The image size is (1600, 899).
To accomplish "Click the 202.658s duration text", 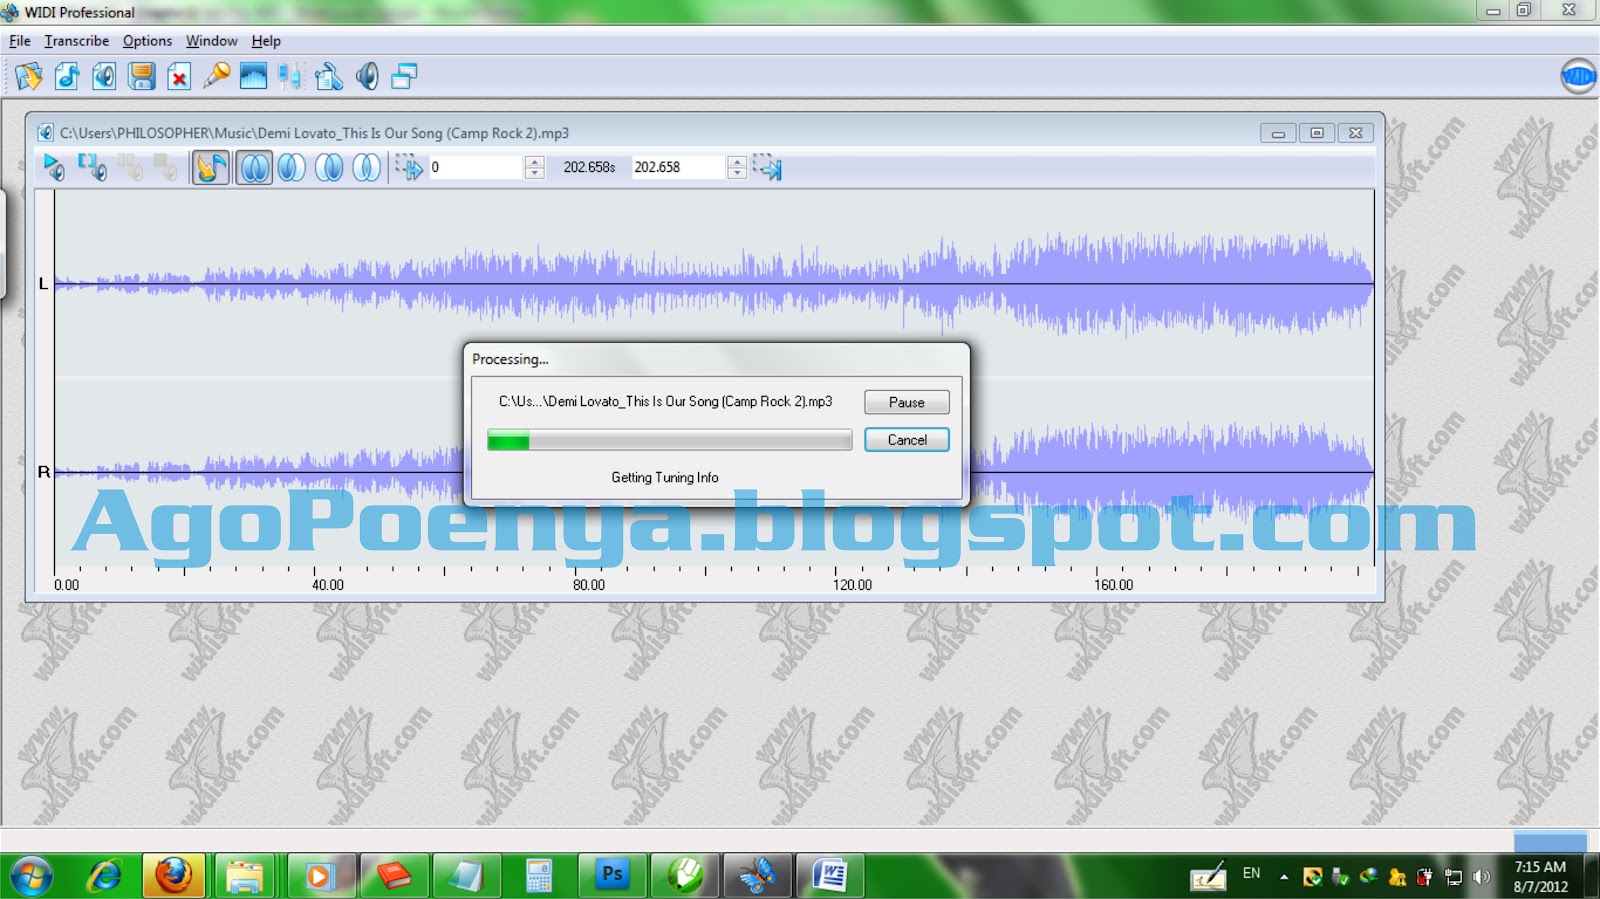I will point(589,167).
